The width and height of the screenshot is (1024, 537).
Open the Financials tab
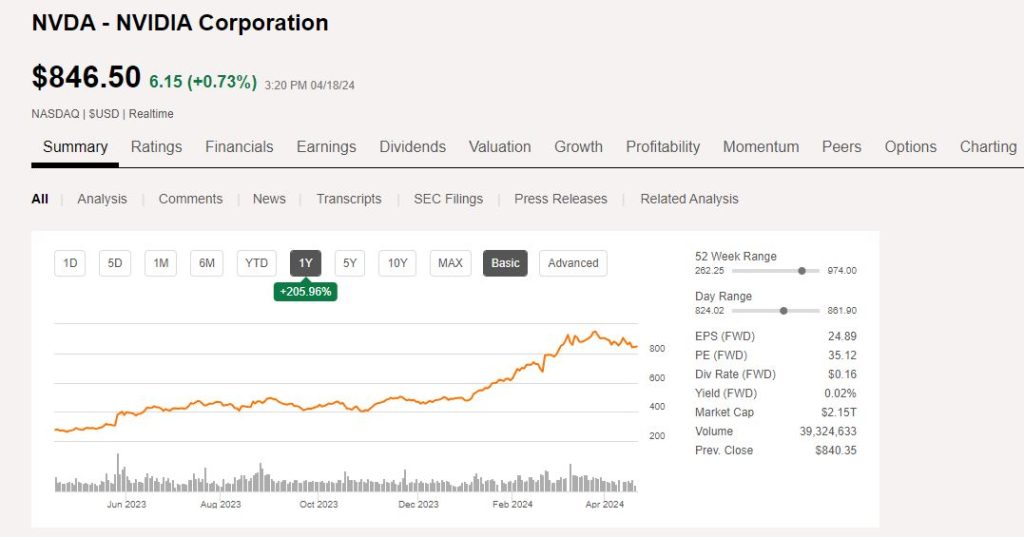click(x=239, y=147)
